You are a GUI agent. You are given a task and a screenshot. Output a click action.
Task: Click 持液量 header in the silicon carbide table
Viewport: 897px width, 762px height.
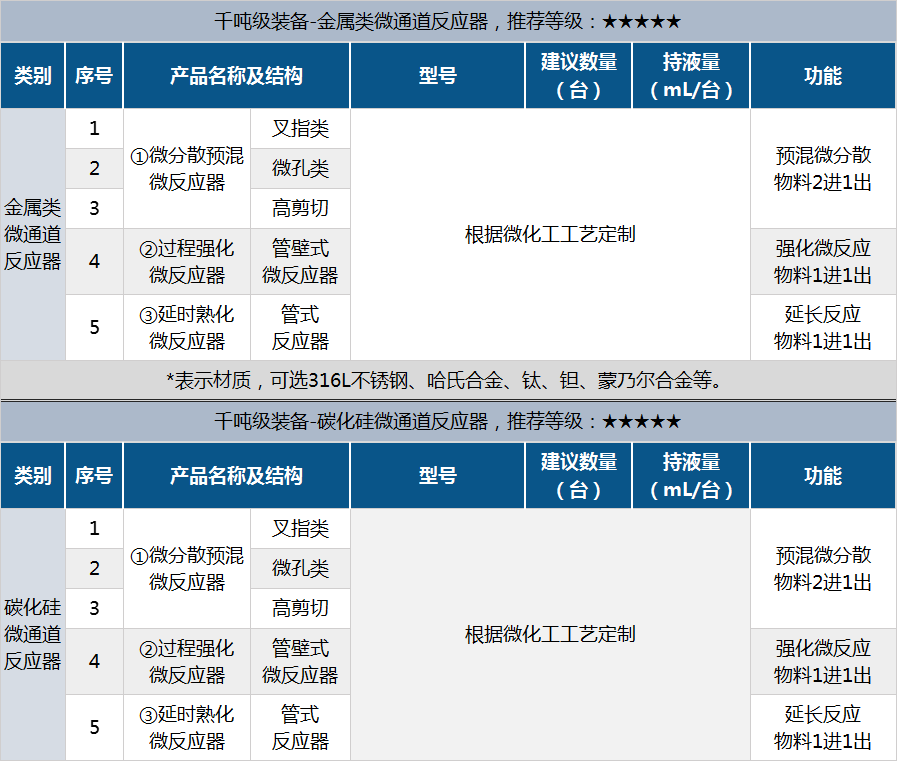point(691,475)
